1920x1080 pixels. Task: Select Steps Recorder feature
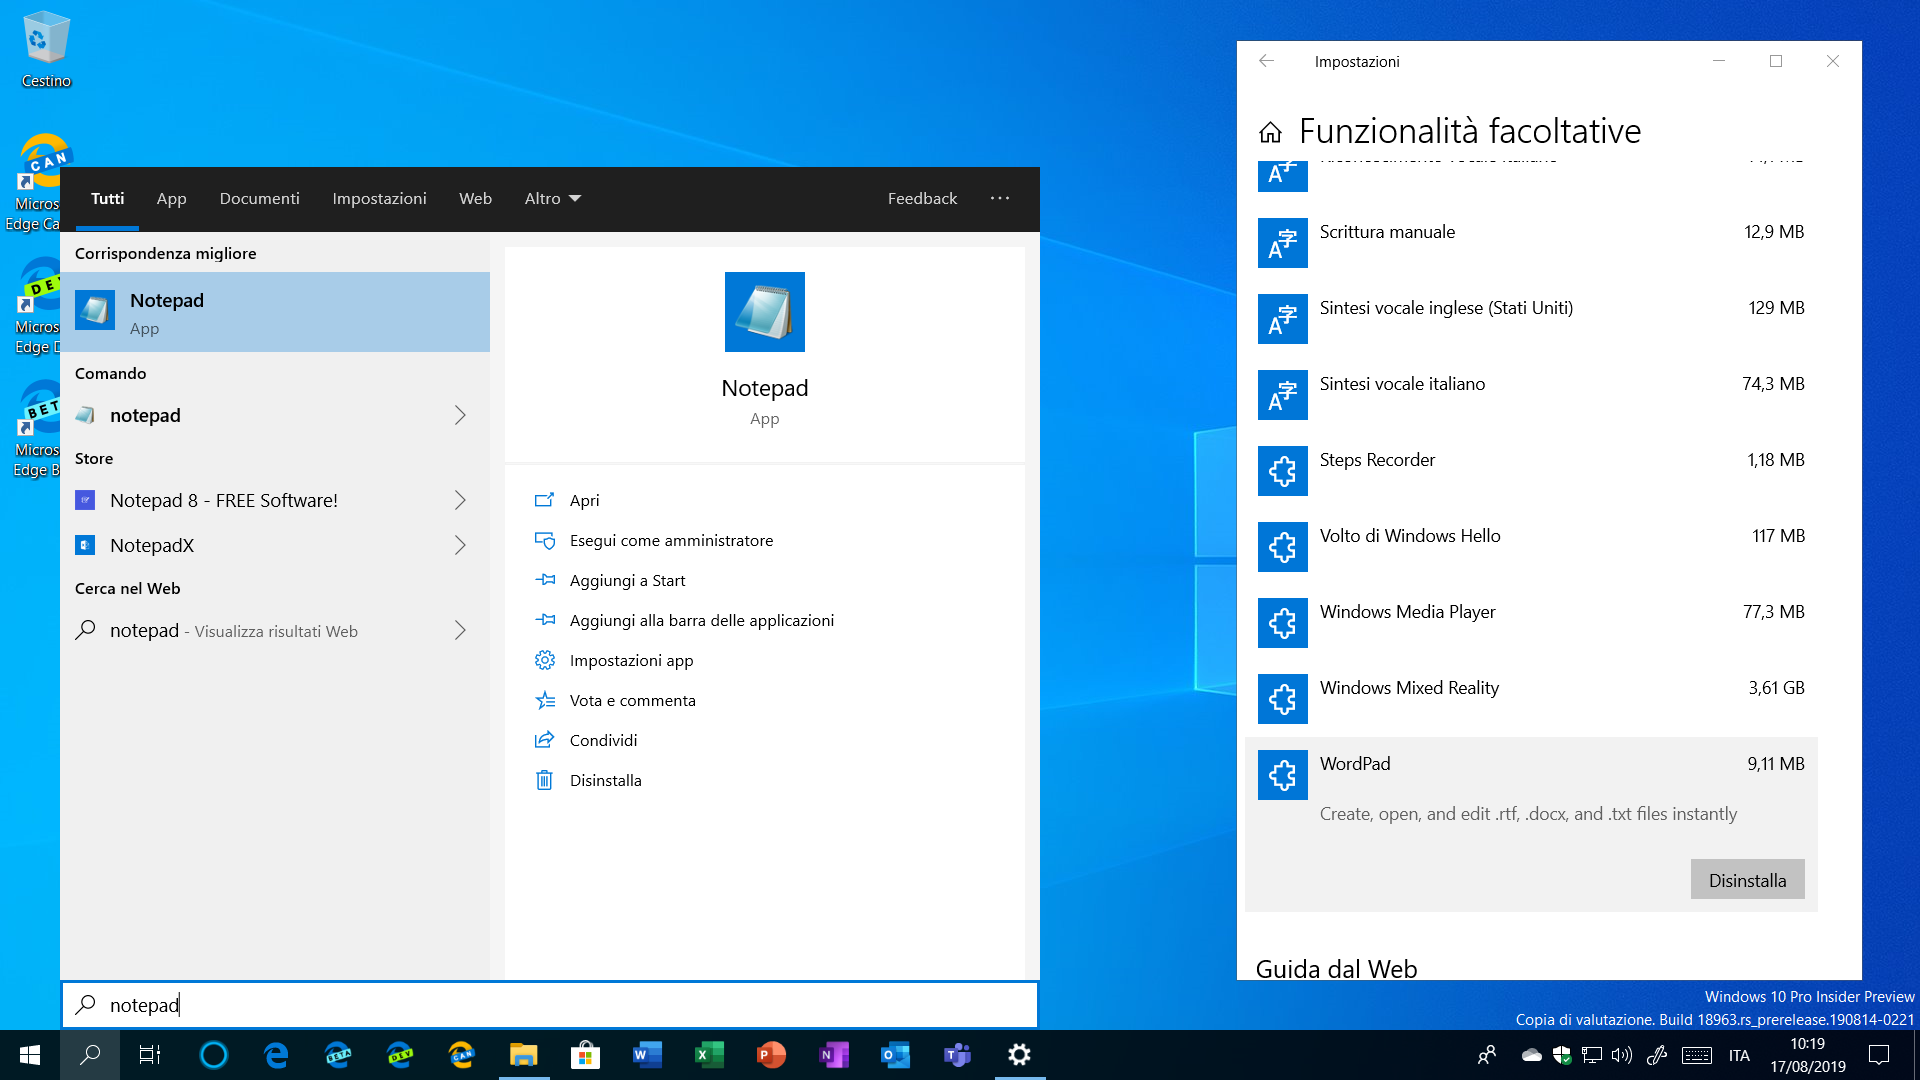tap(1531, 471)
